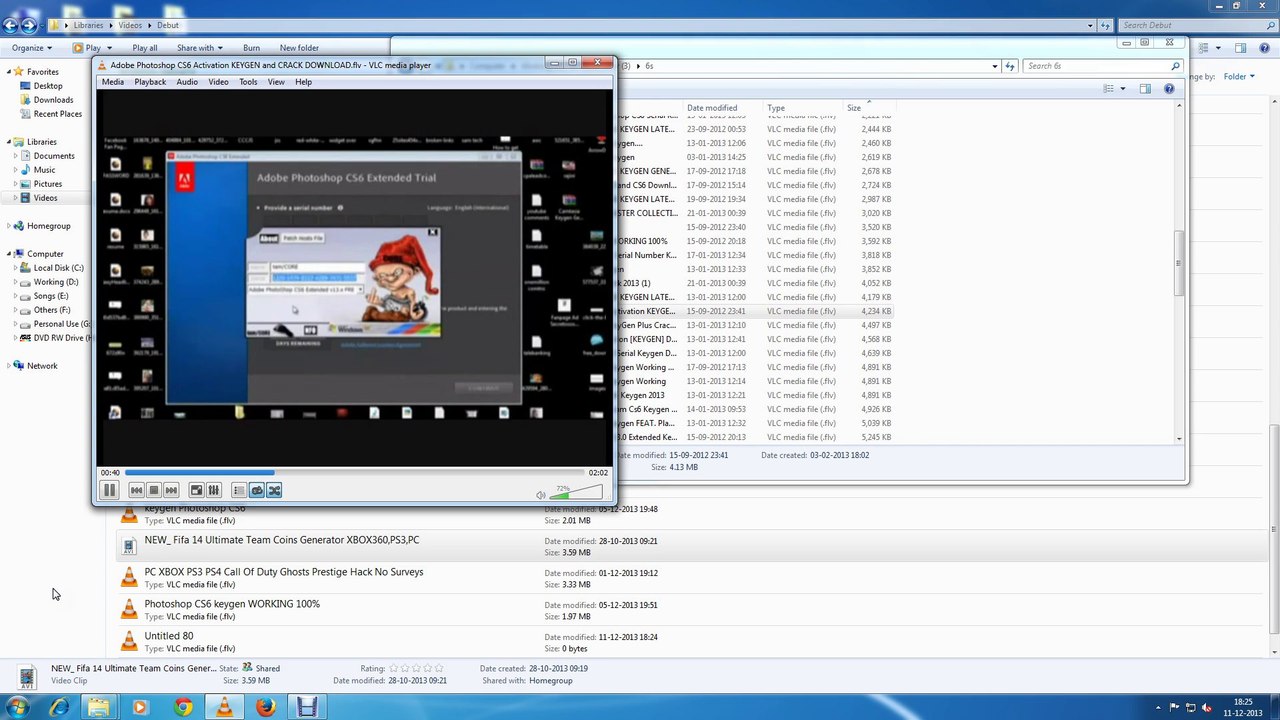
Task: Toggle VLC shuffle random playback
Action: [x=274, y=490]
